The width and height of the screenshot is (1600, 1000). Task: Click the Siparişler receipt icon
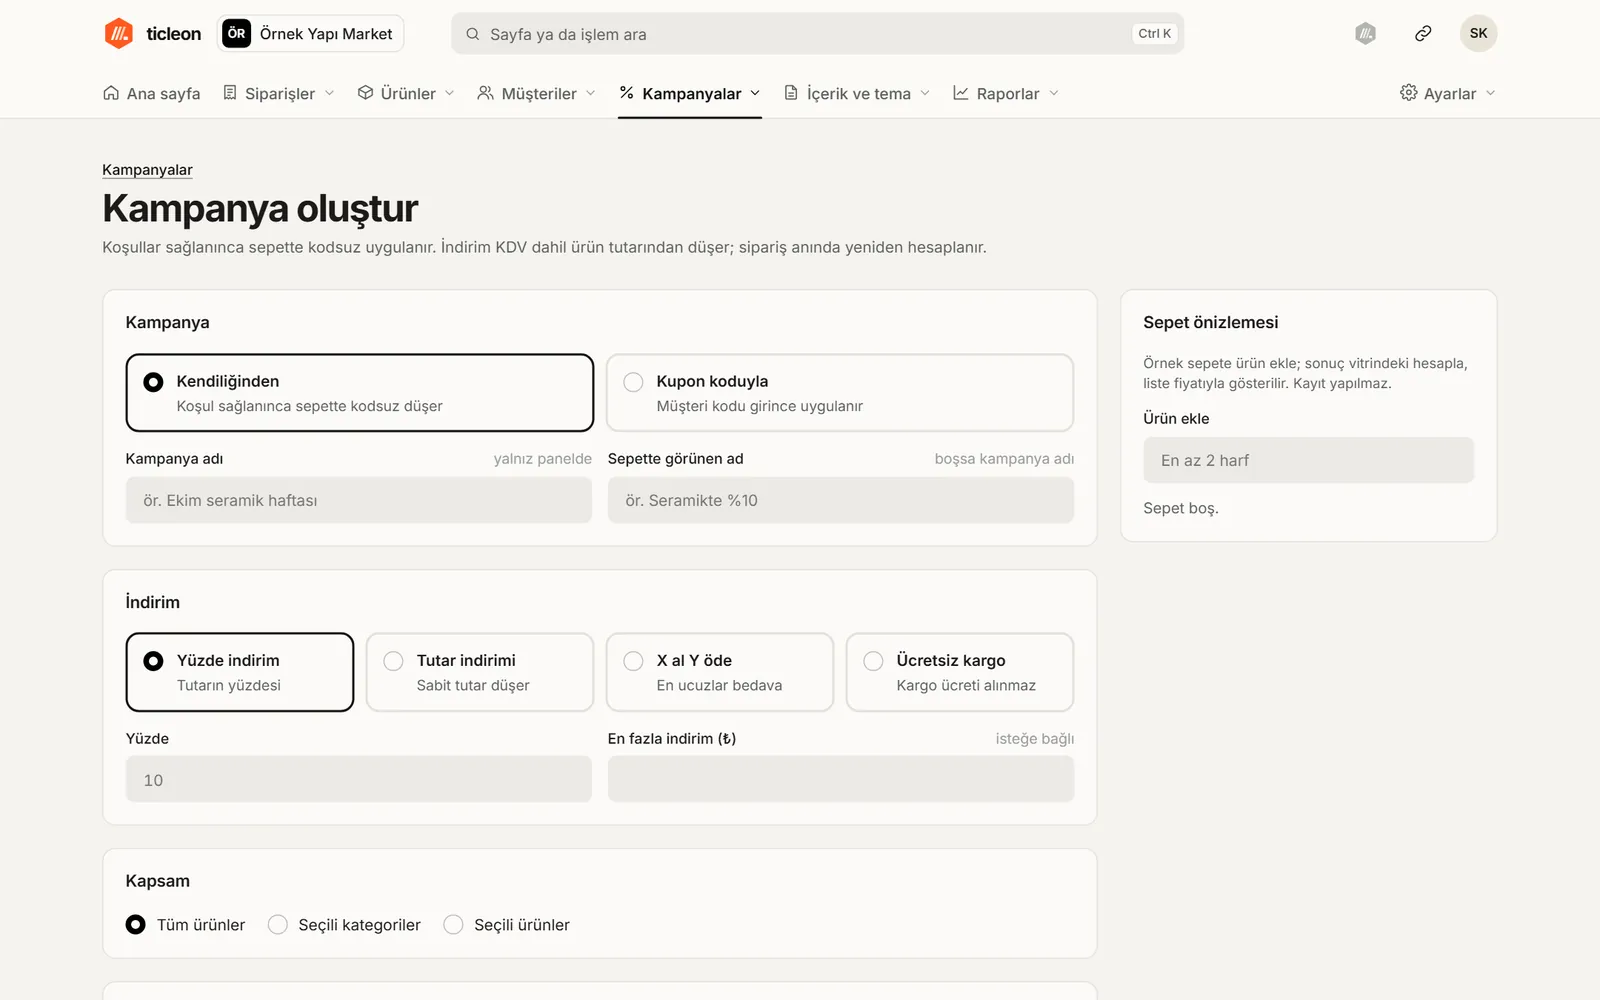(x=230, y=93)
